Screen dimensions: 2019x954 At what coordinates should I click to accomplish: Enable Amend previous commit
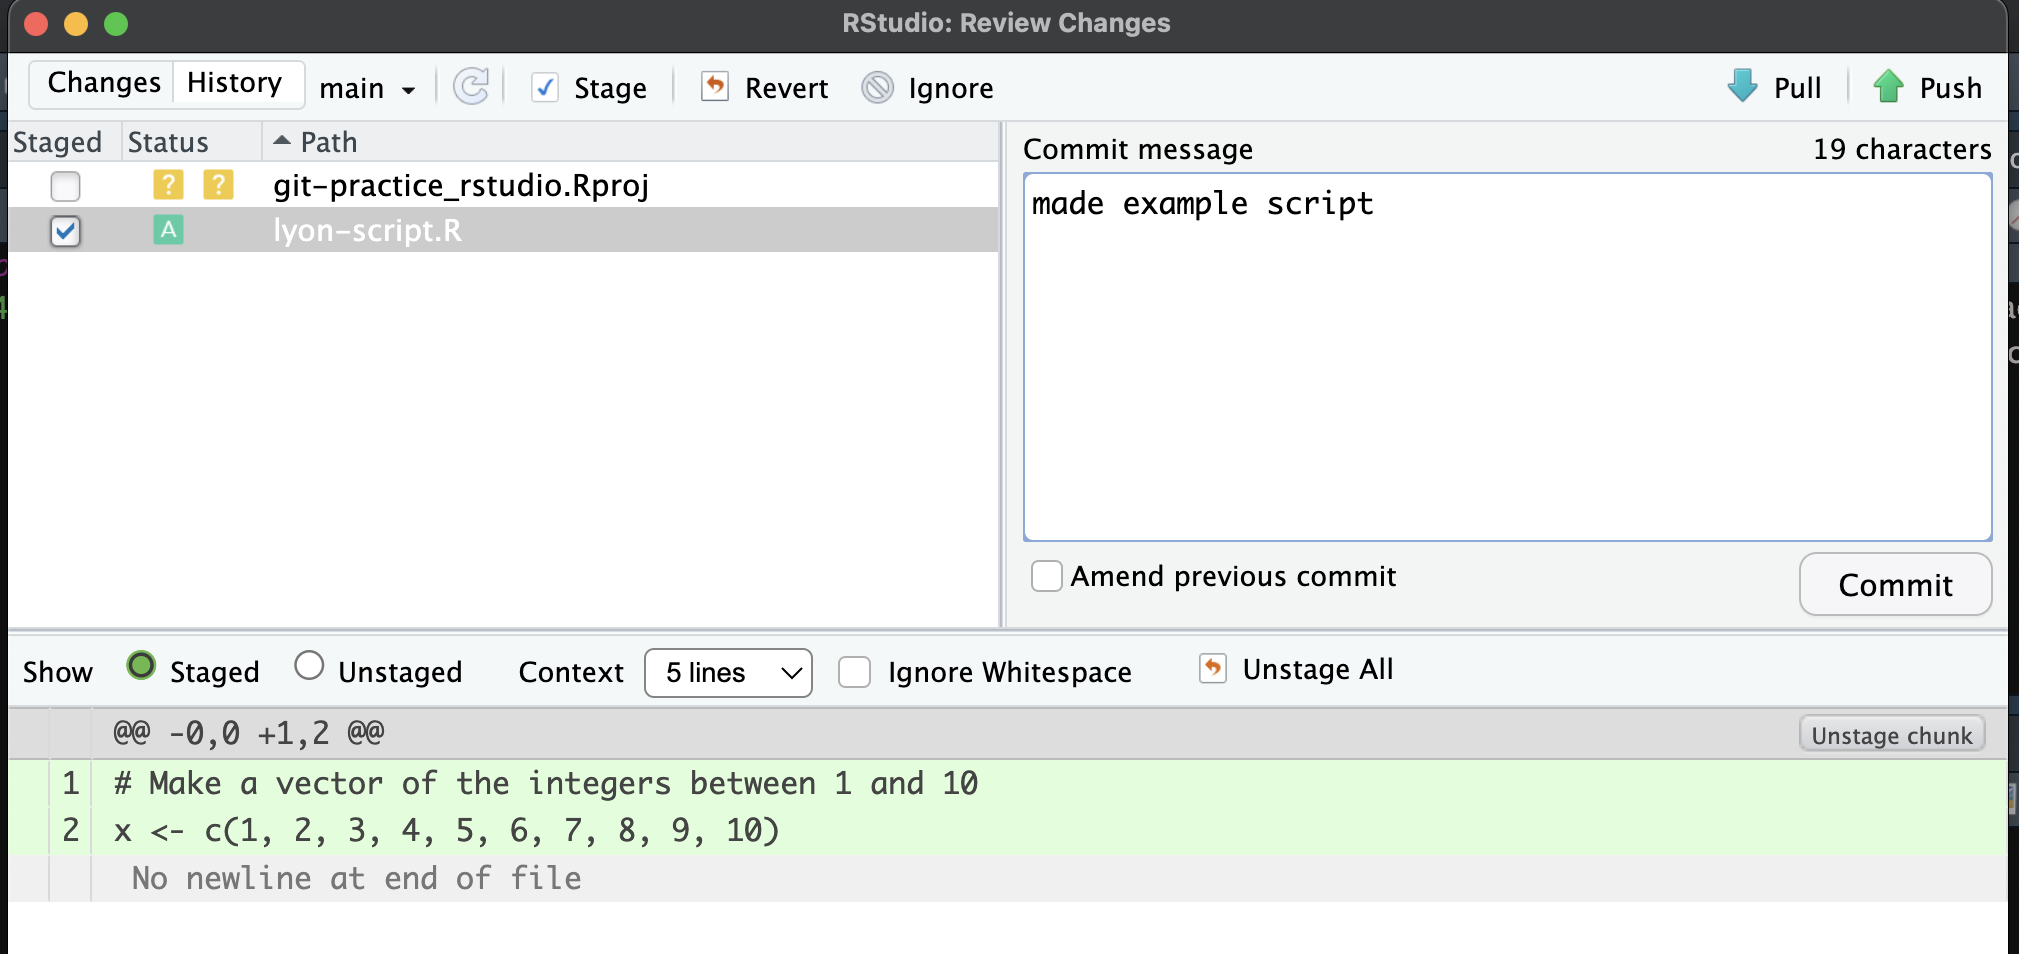[x=1046, y=576]
